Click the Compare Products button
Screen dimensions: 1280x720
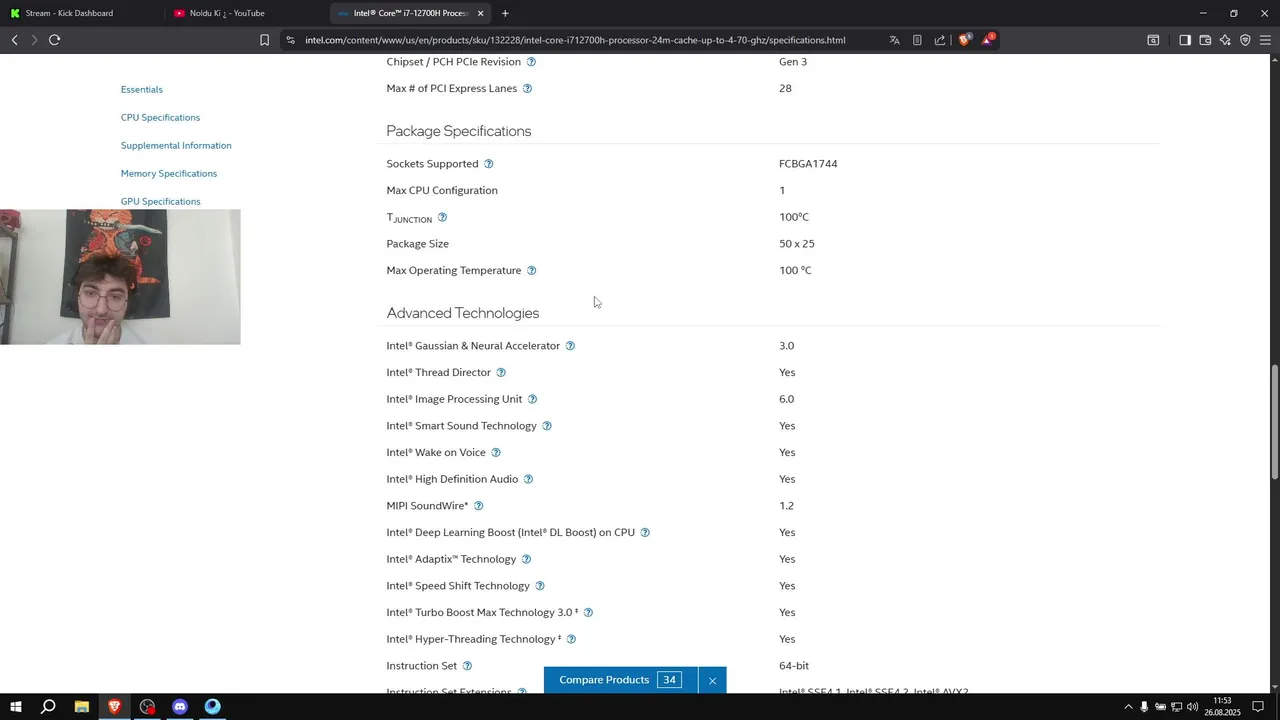click(x=620, y=680)
